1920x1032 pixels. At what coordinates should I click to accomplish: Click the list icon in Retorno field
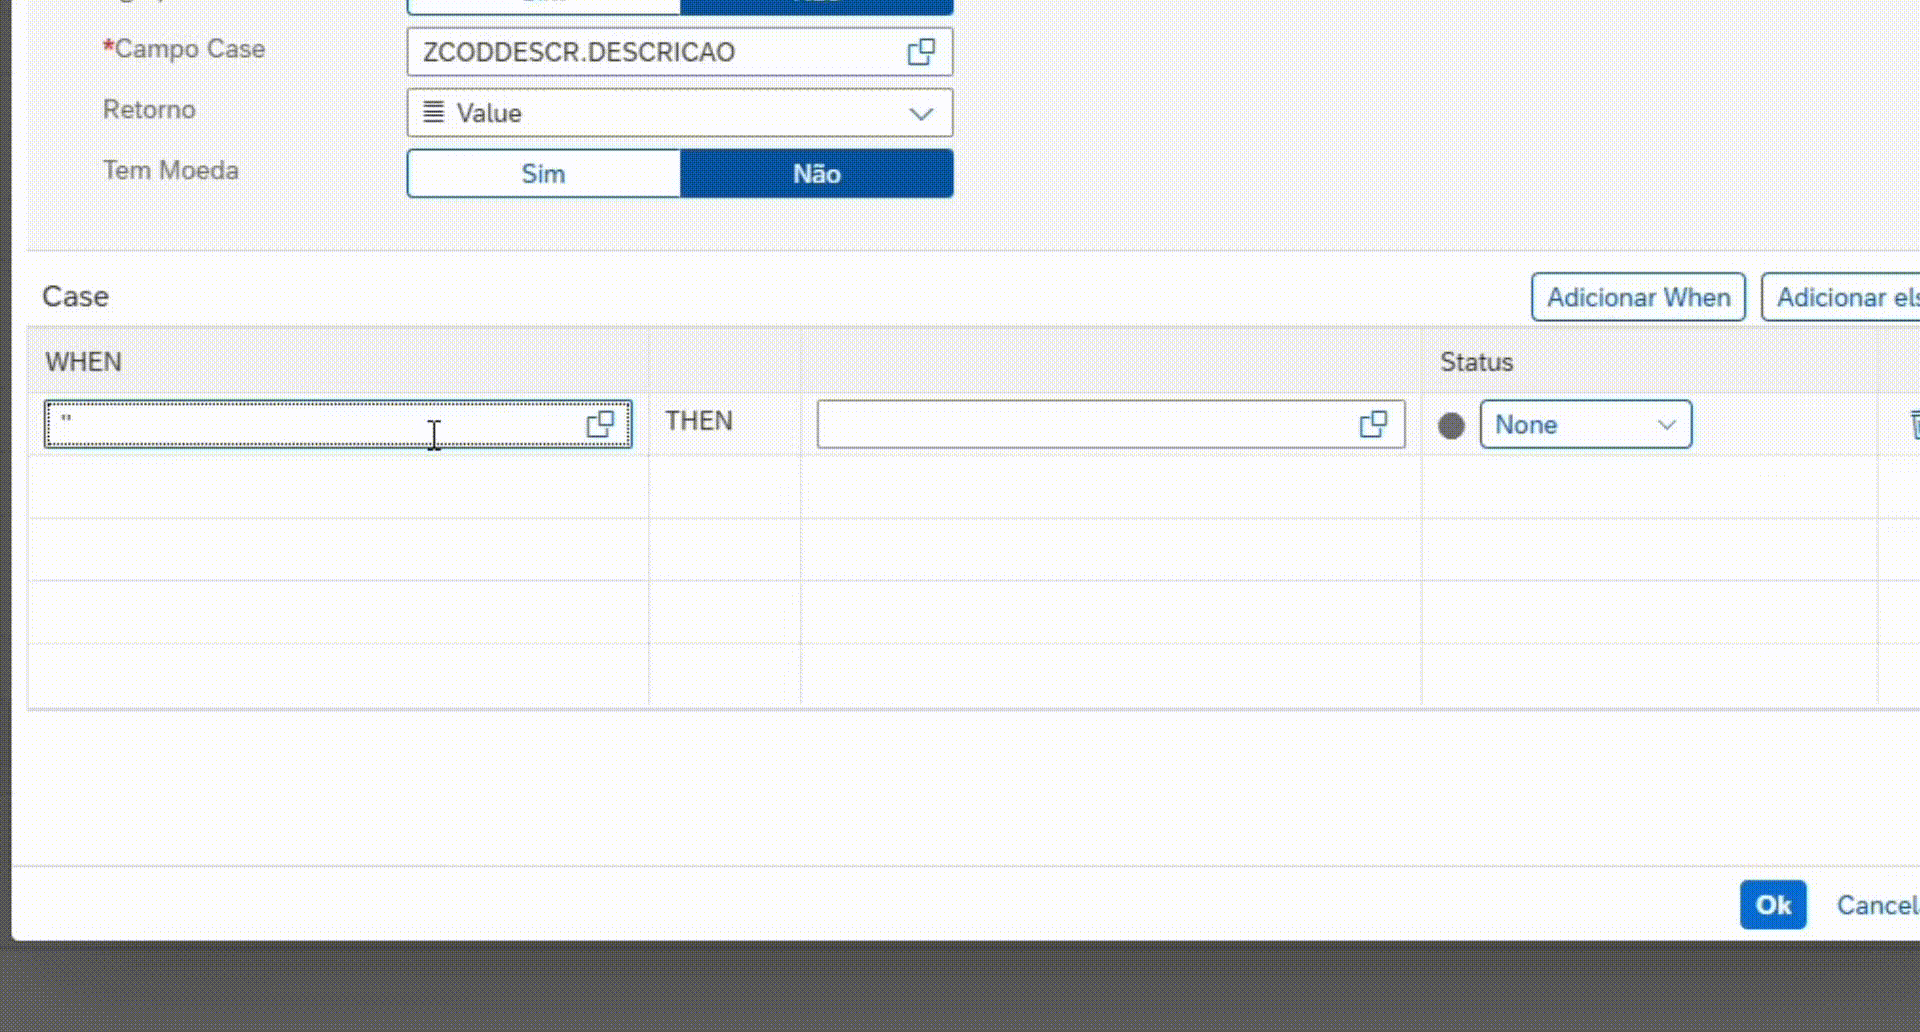point(433,112)
